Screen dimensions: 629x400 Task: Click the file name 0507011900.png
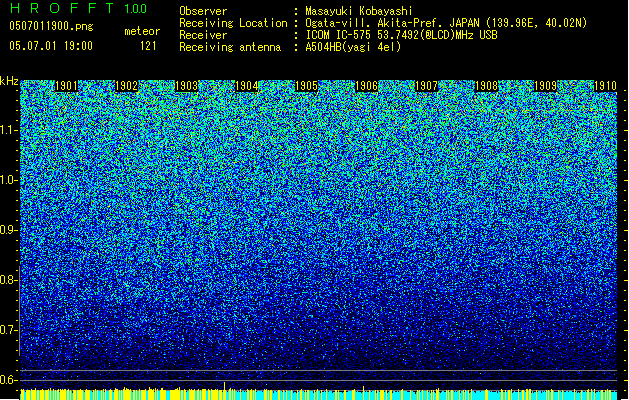51,26
